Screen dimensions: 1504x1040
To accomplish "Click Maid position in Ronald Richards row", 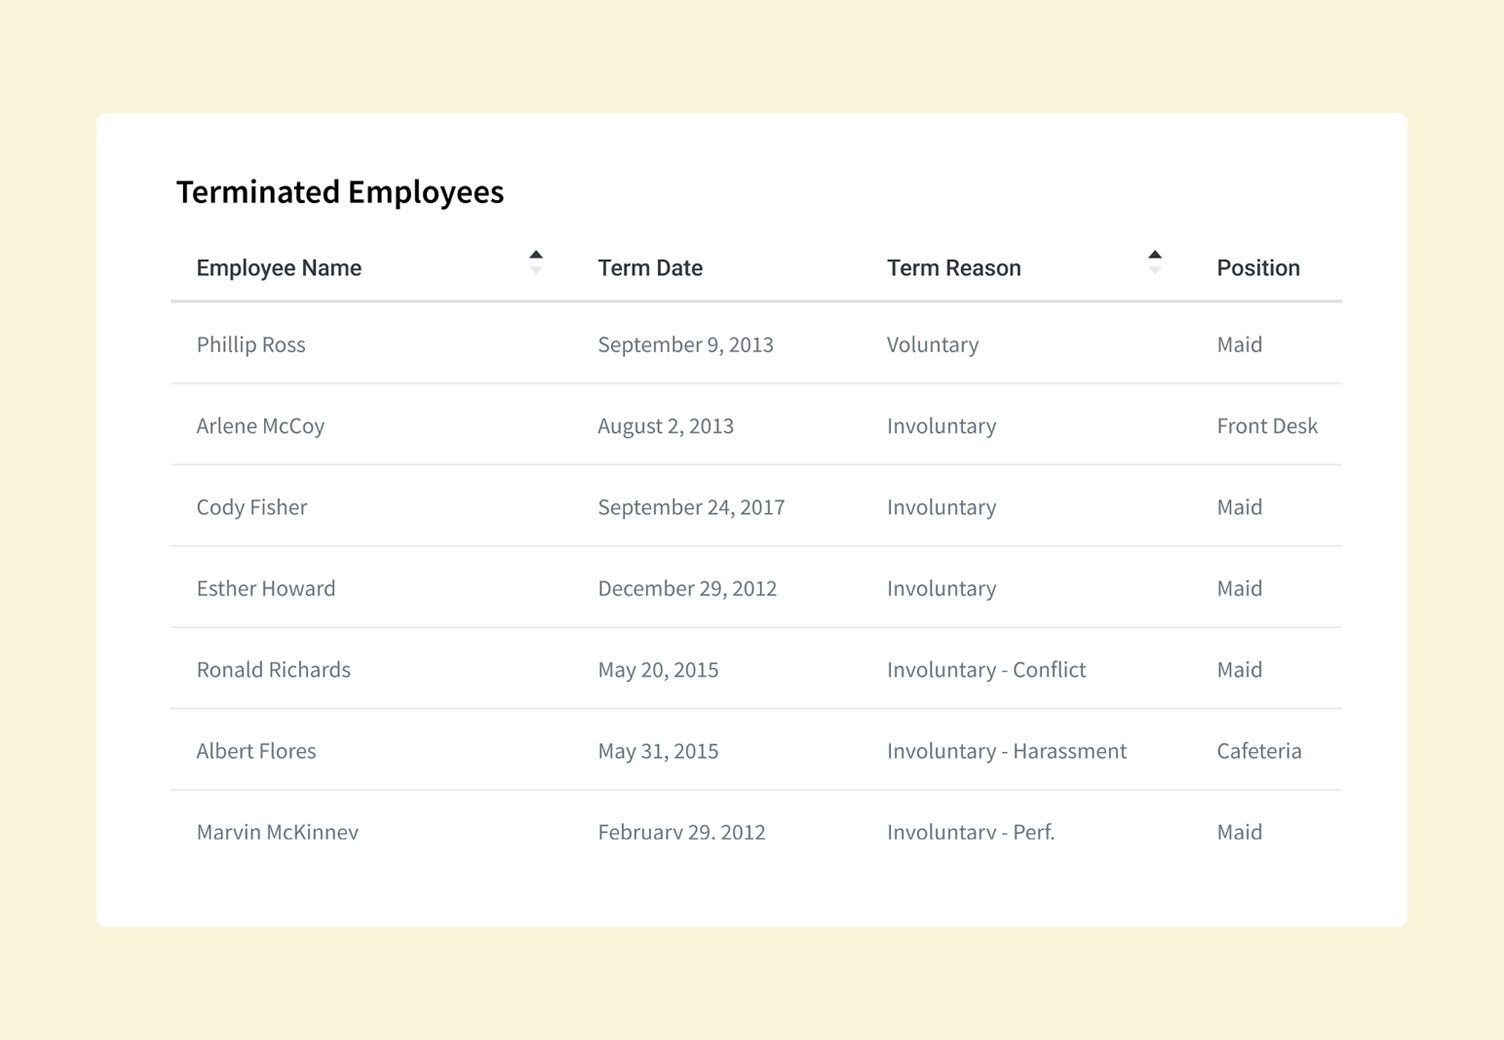I will (x=1240, y=669).
